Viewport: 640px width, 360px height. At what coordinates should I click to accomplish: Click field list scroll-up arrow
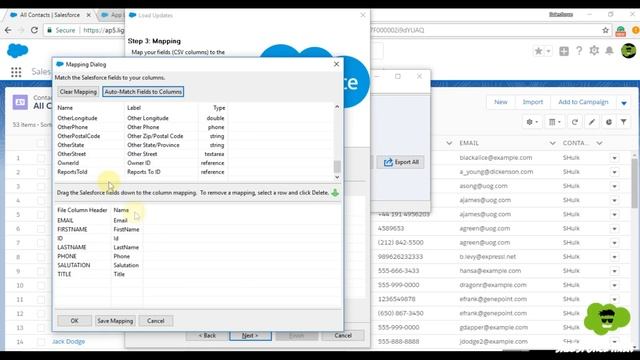(x=337, y=107)
